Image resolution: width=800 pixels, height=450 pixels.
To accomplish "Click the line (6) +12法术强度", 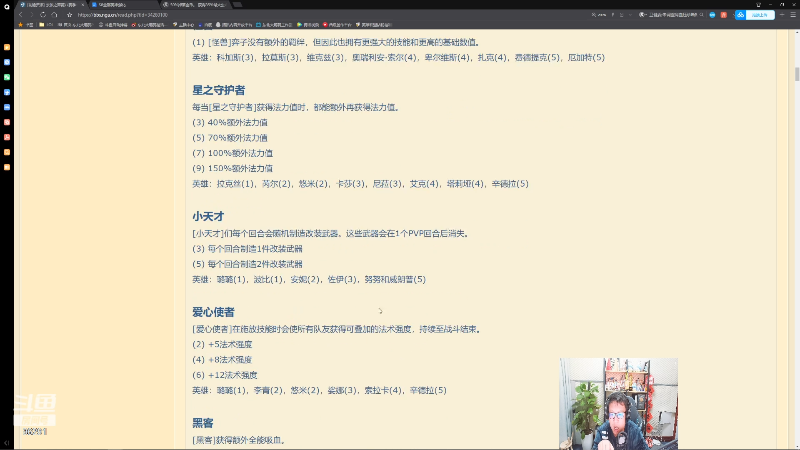I will 224,375.
